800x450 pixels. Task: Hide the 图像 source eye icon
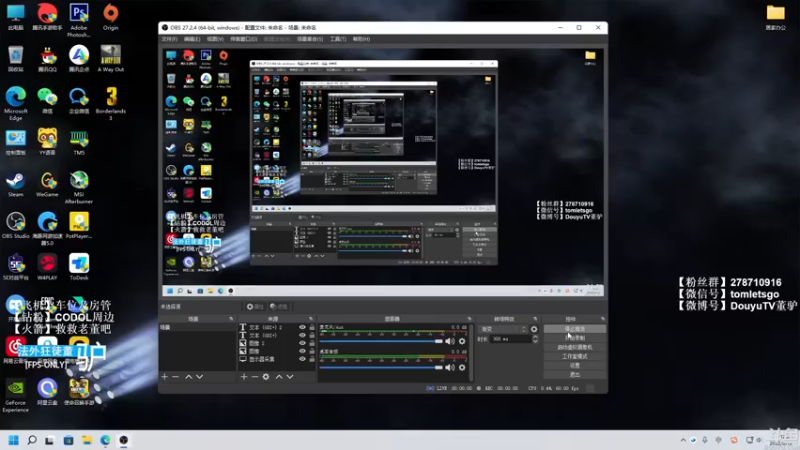coord(302,351)
